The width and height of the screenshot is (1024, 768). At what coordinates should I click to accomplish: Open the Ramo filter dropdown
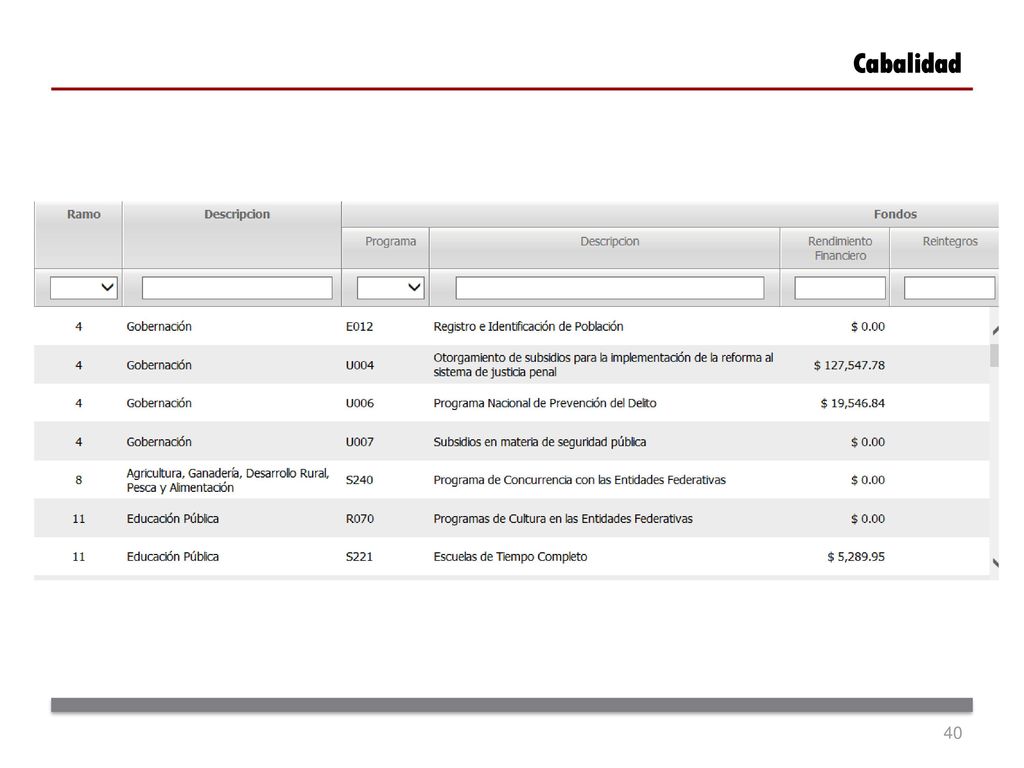coord(84,287)
